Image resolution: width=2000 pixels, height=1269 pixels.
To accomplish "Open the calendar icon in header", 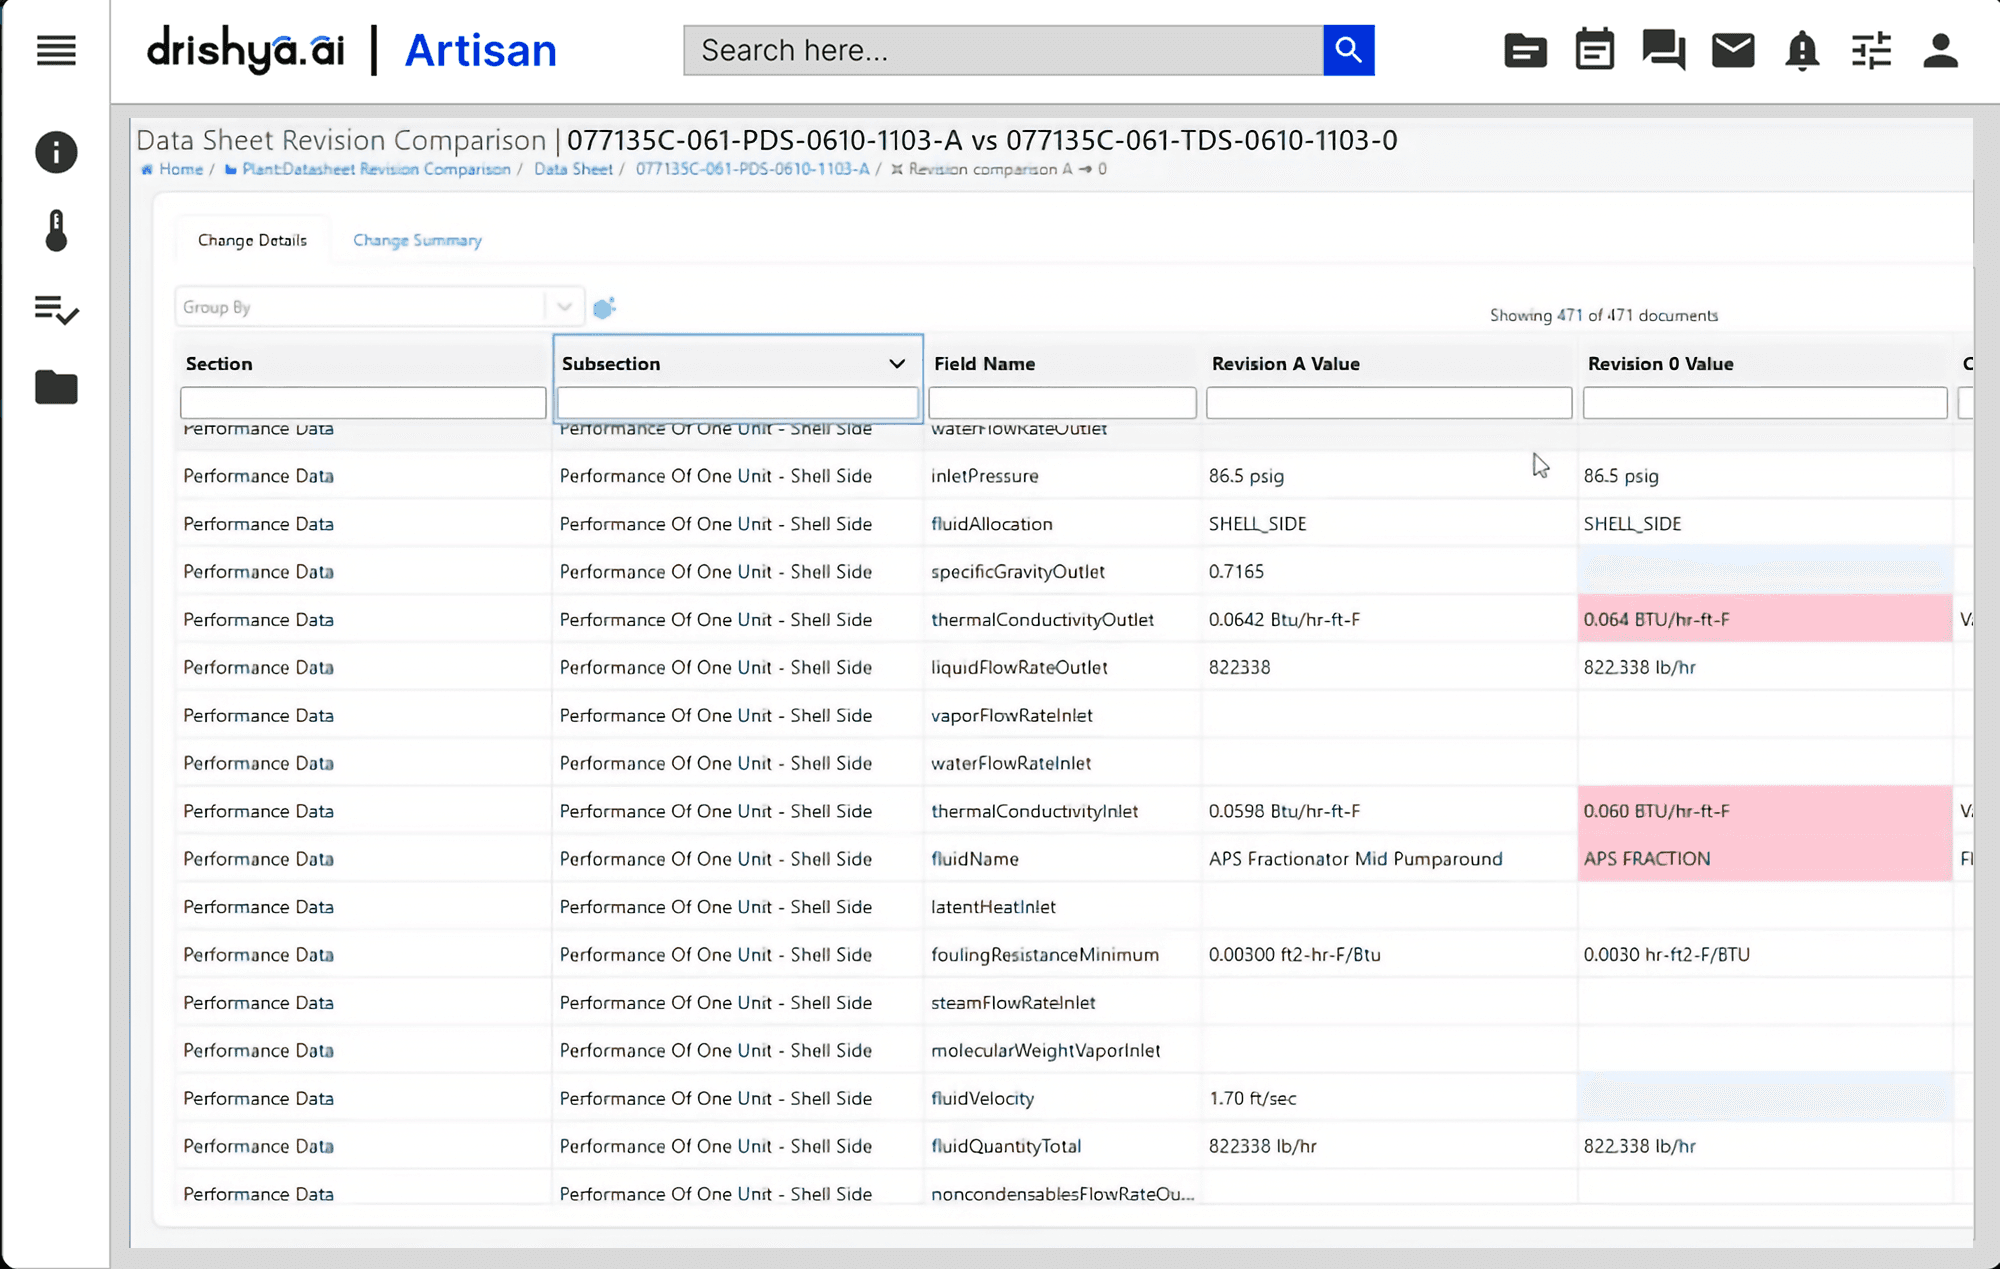I will coord(1594,49).
